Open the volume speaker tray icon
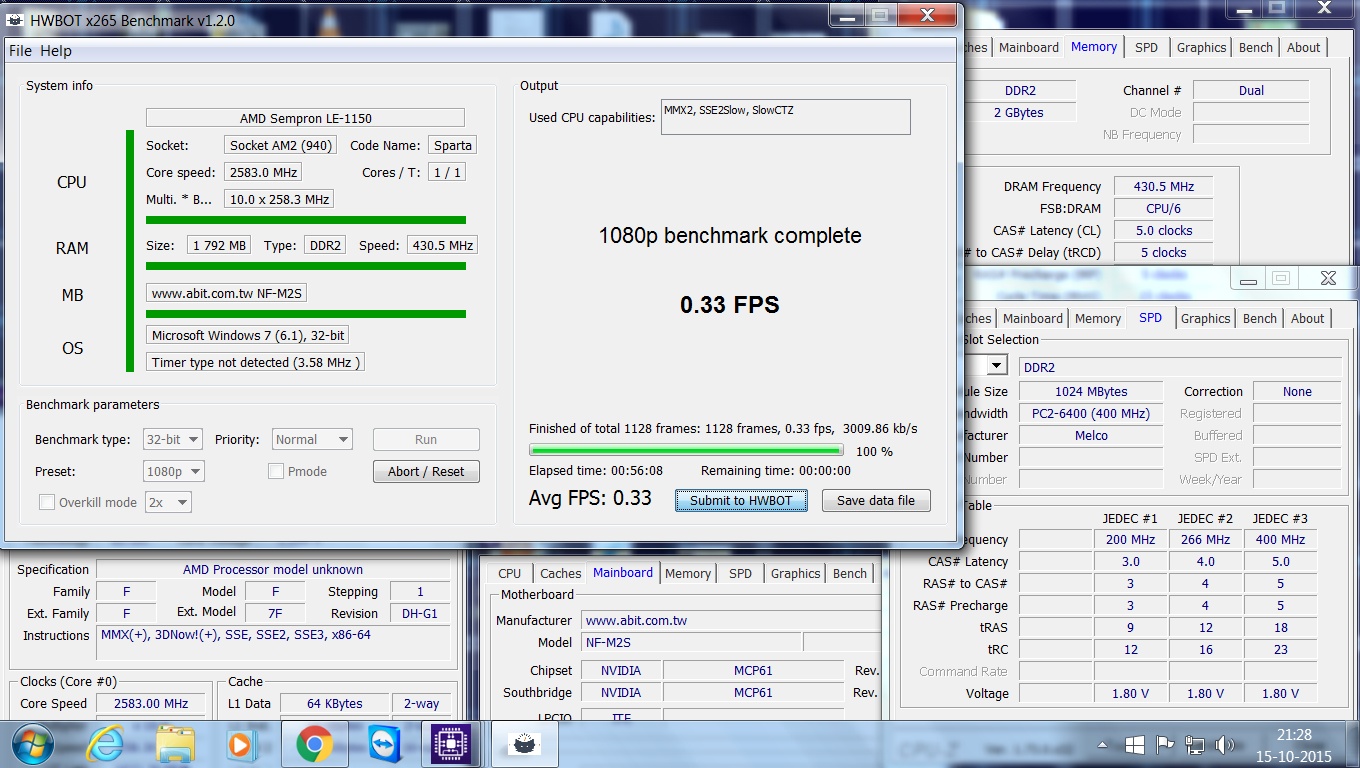This screenshot has width=1360, height=768. [x=1224, y=745]
